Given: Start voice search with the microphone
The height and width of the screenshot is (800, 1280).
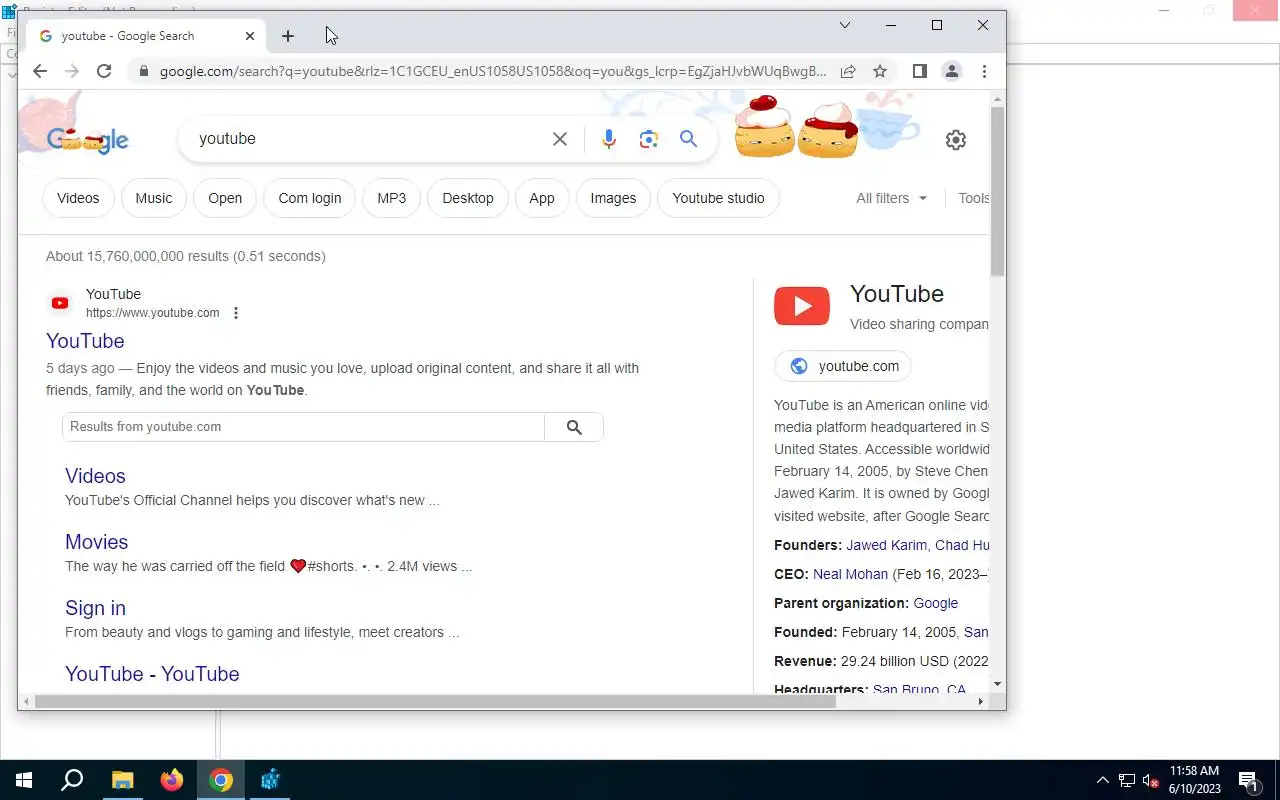Looking at the screenshot, I should 609,139.
